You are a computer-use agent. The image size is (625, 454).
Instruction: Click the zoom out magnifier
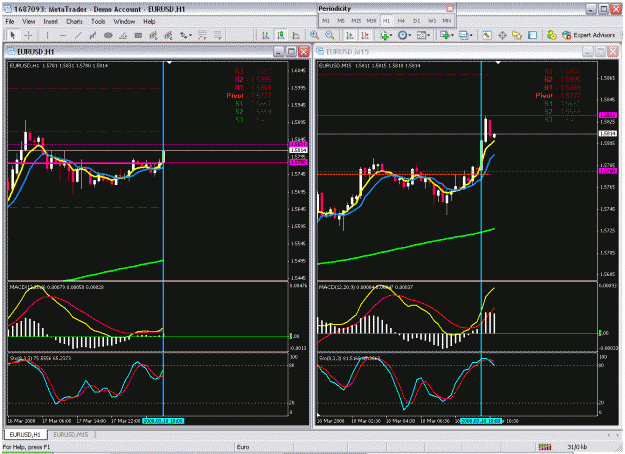coord(330,35)
